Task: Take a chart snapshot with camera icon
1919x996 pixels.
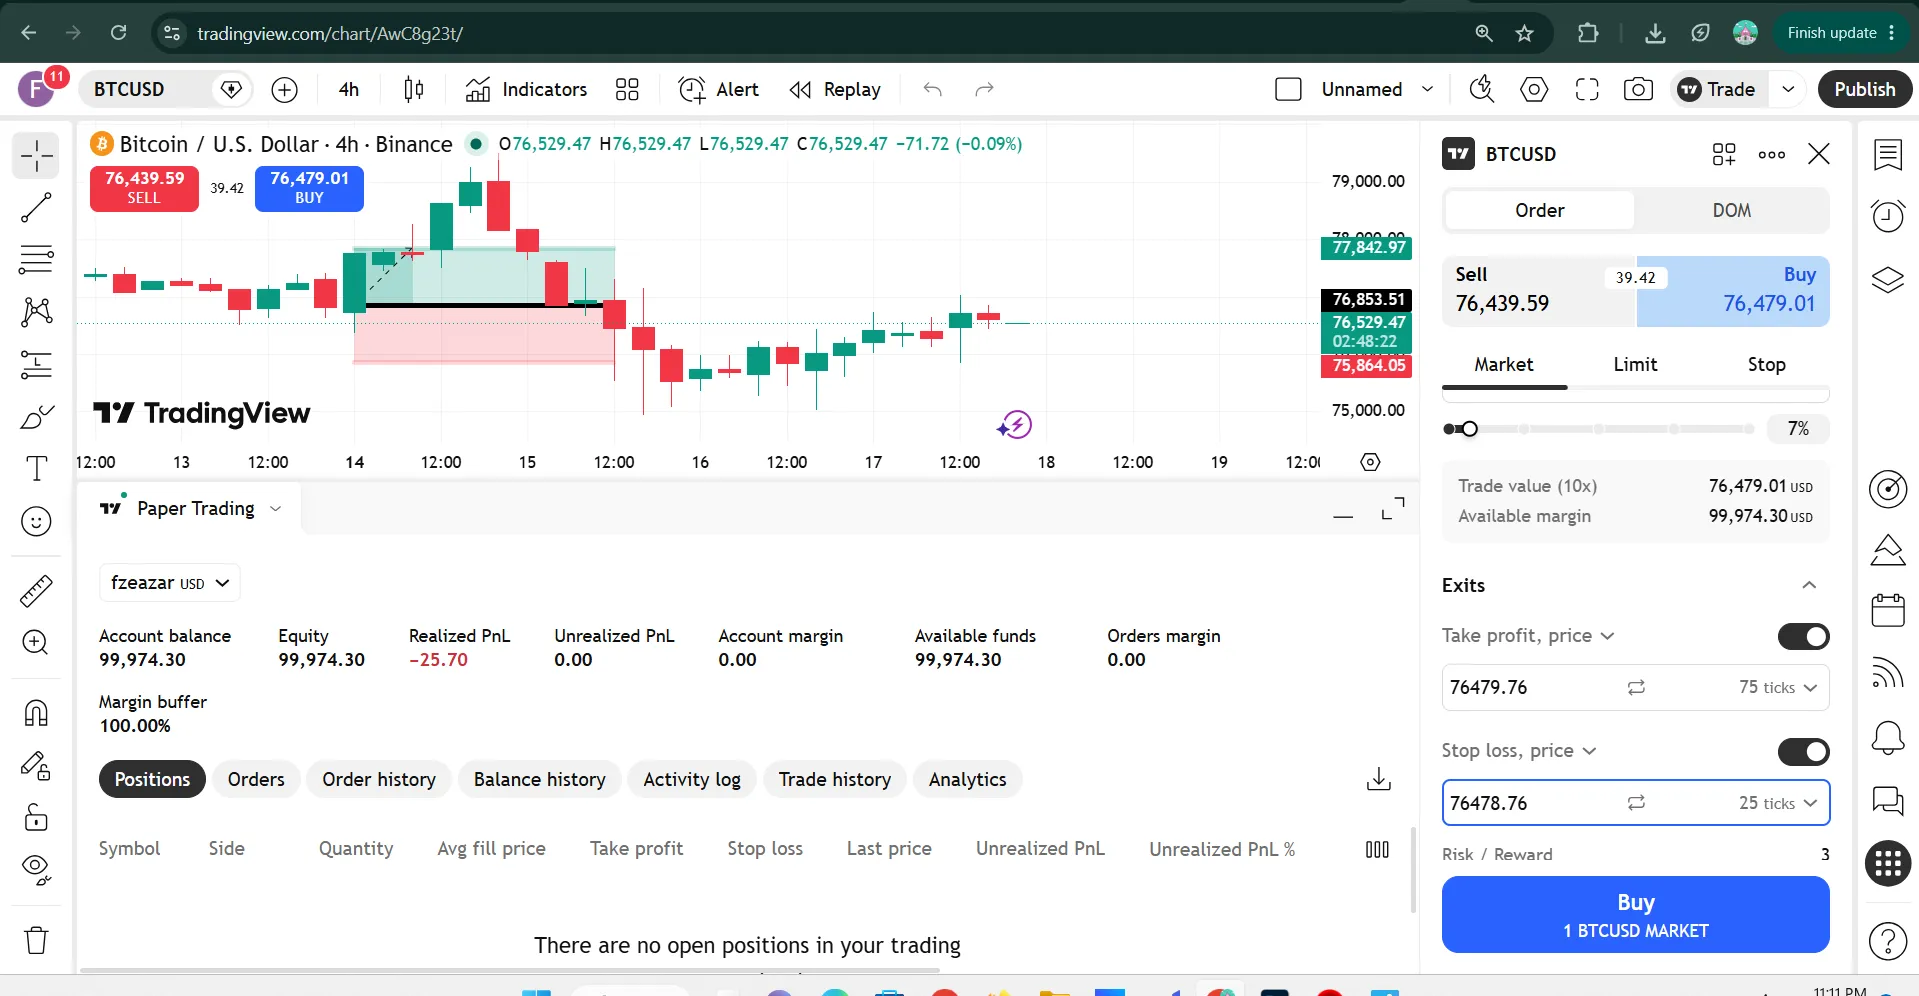Action: click(x=1638, y=89)
